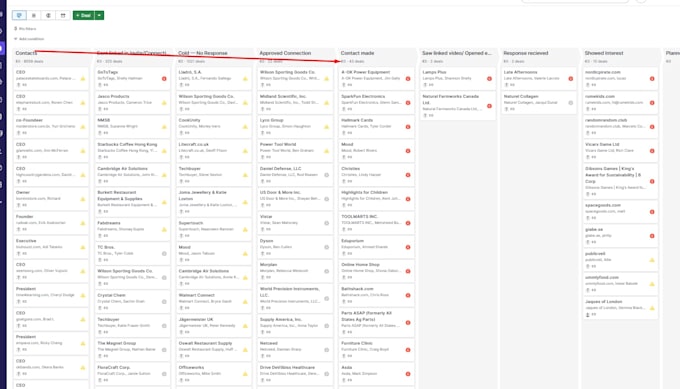Click the Contact made stage header

pos(357,53)
